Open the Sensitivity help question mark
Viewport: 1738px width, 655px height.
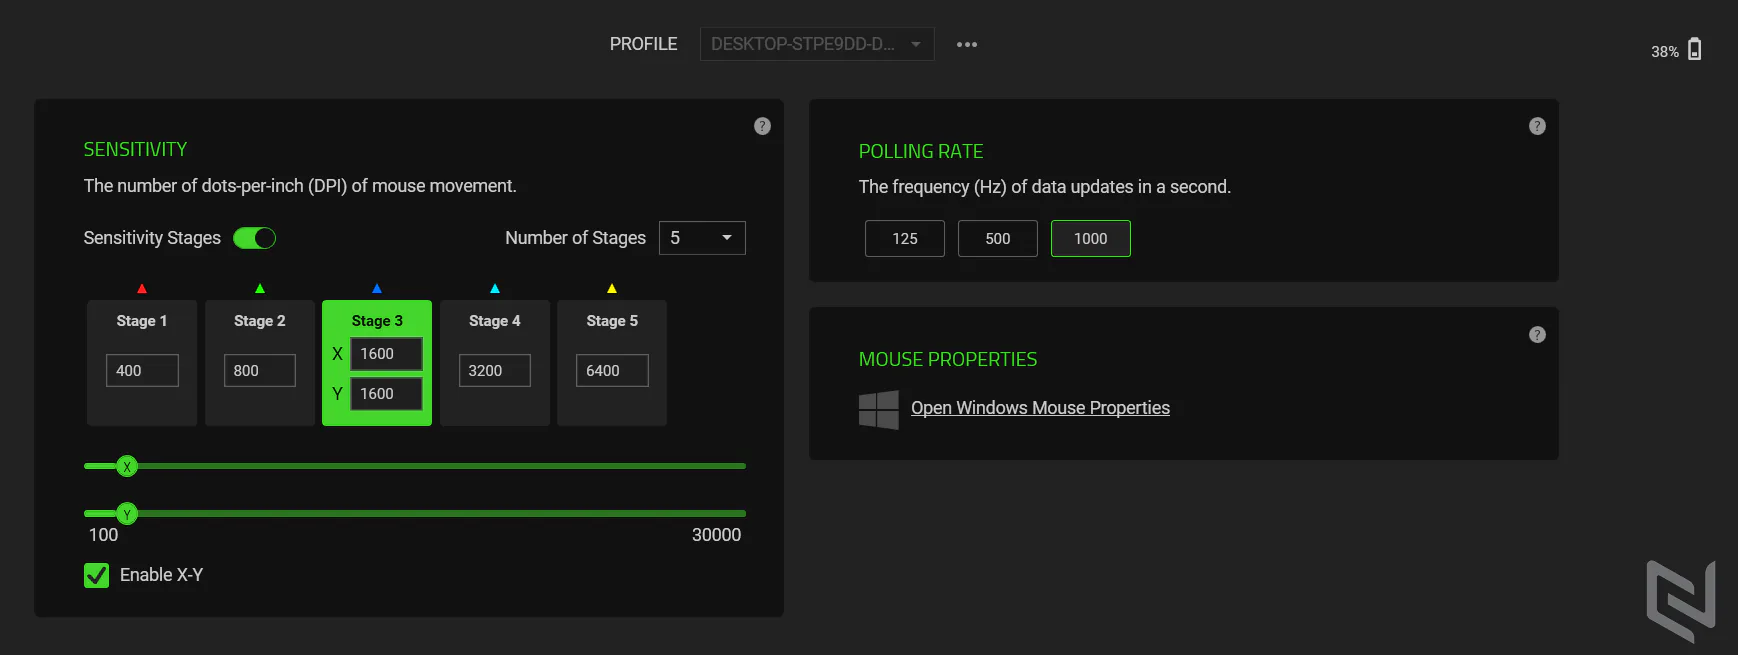coord(762,126)
